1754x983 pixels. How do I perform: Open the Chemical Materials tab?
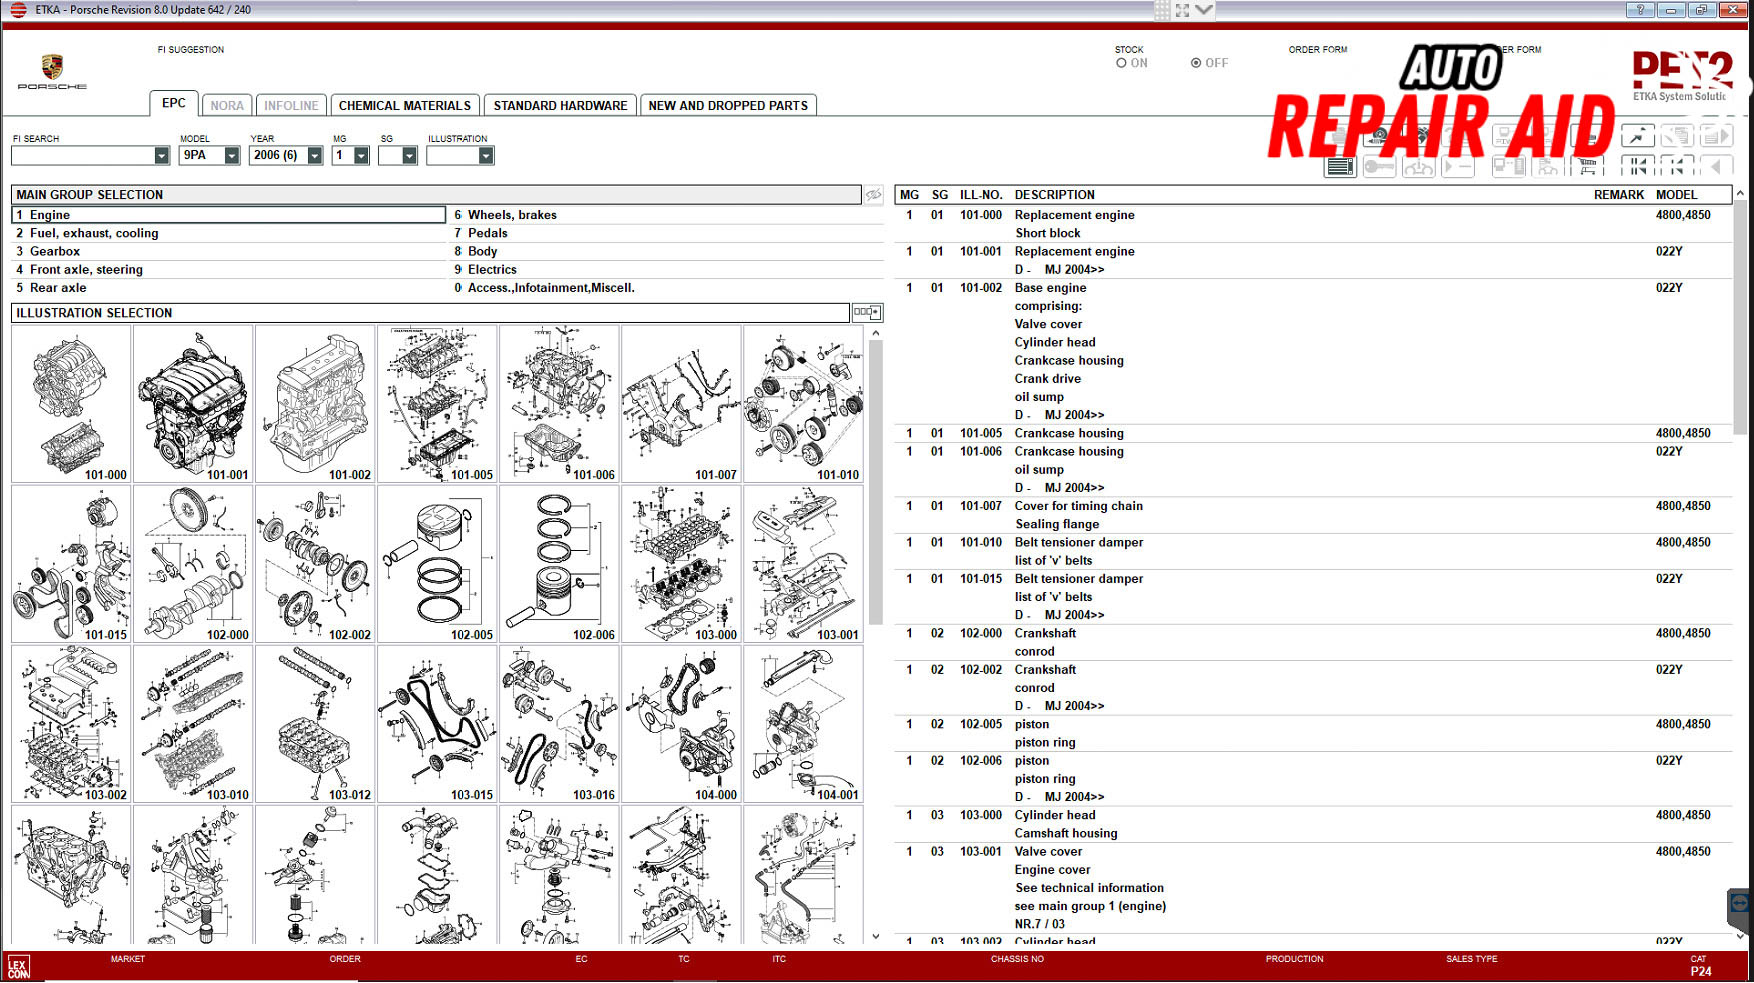point(405,105)
